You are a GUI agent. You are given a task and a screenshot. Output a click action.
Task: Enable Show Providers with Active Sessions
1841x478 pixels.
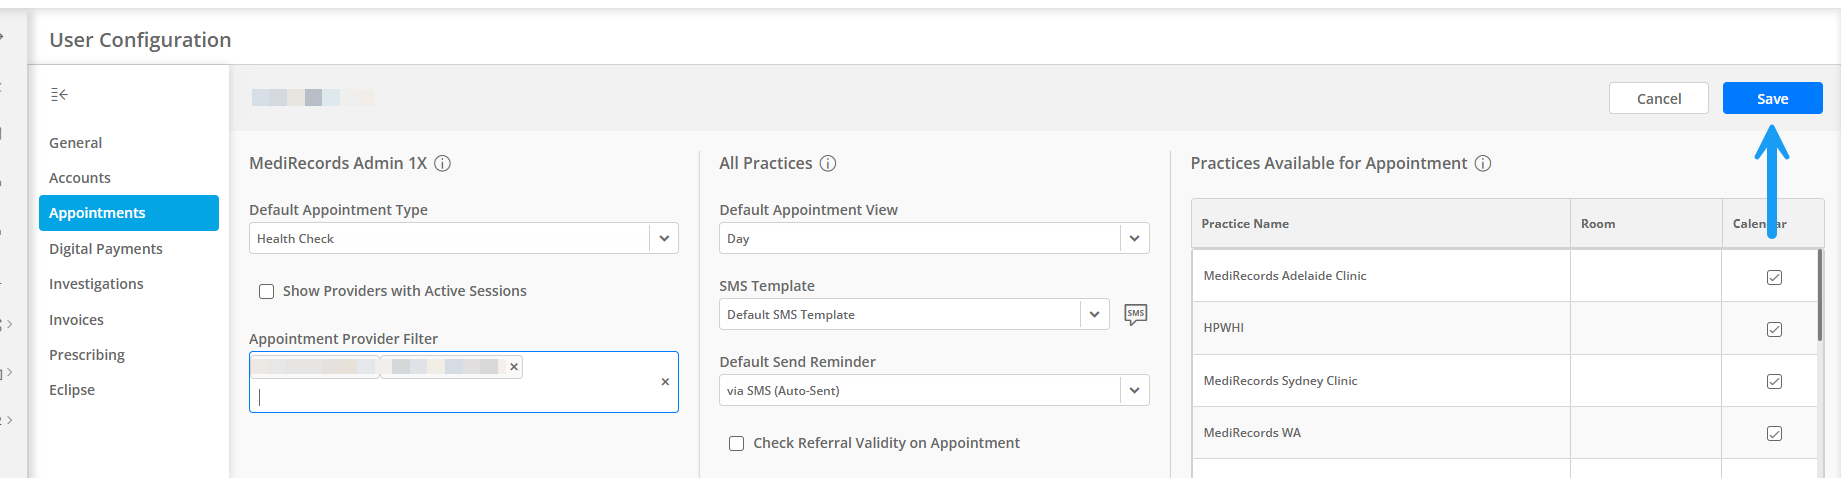[x=266, y=291]
